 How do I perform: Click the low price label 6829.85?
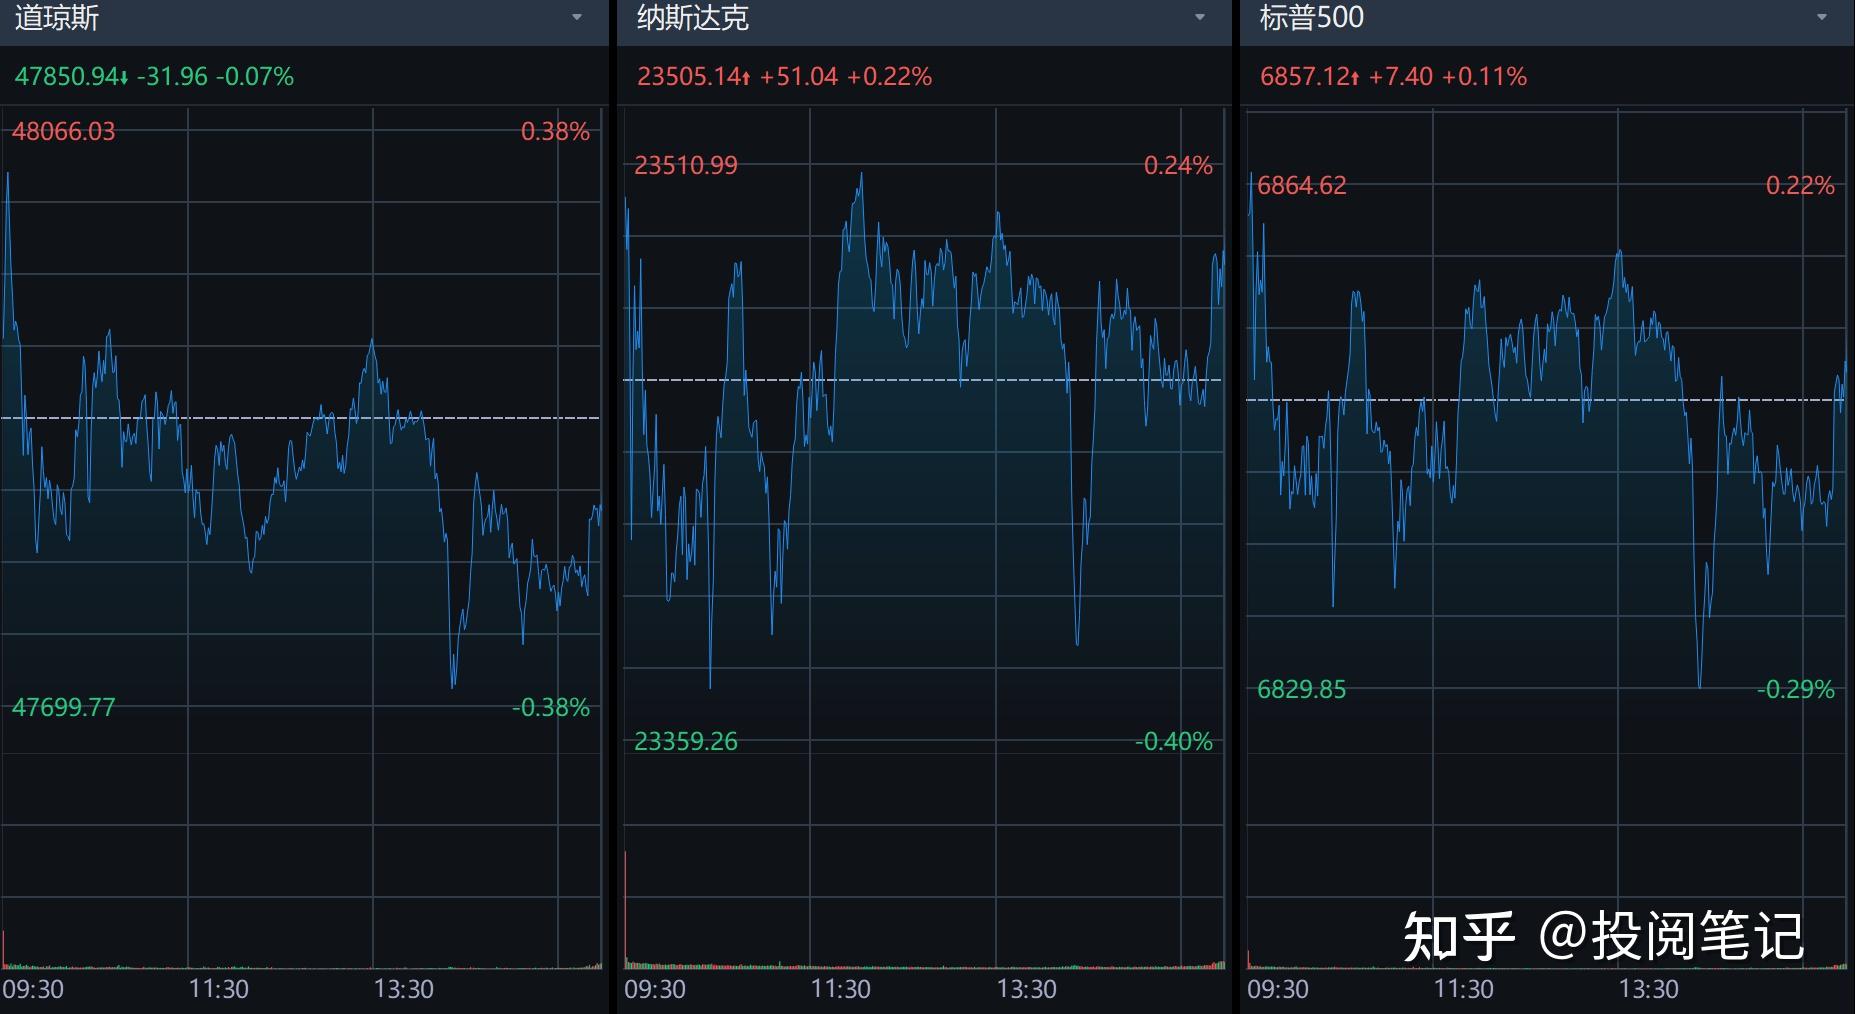[x=1303, y=688]
